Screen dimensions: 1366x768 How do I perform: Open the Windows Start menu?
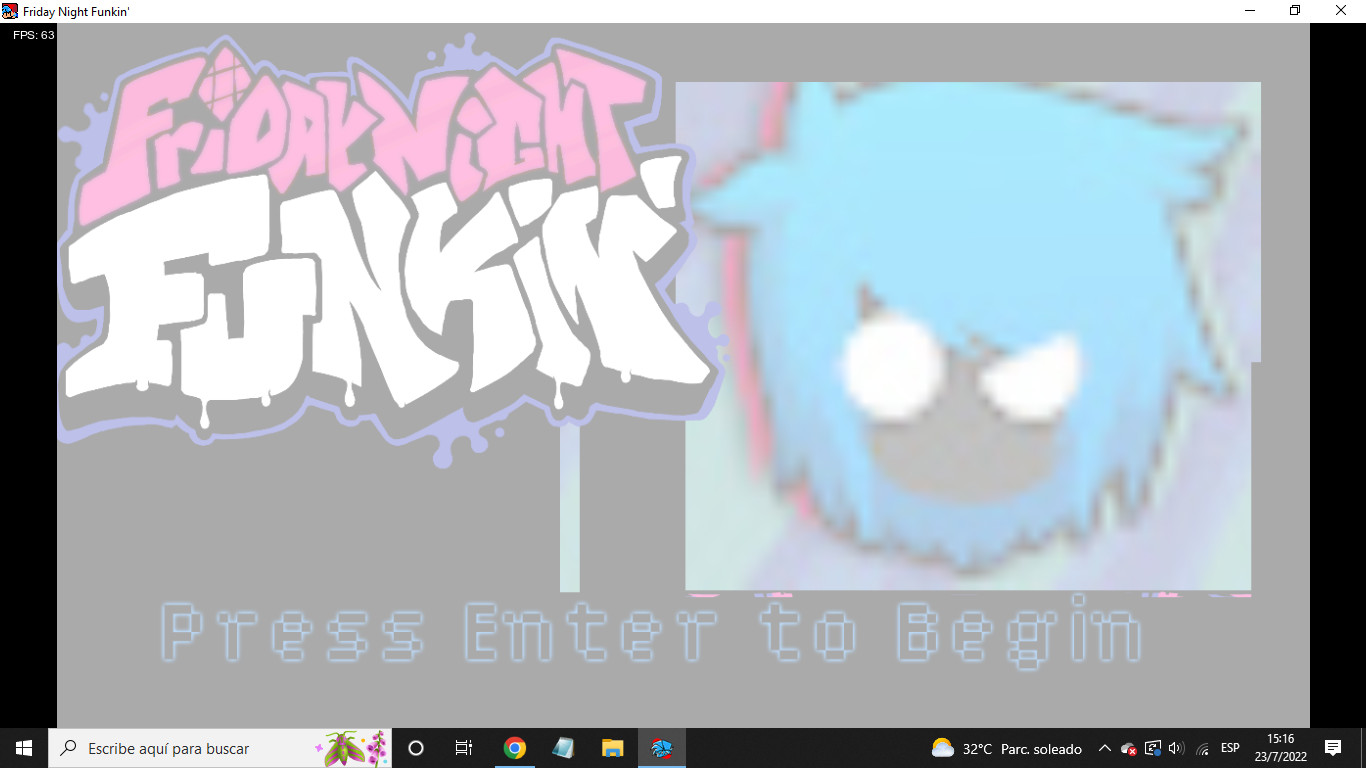point(24,748)
